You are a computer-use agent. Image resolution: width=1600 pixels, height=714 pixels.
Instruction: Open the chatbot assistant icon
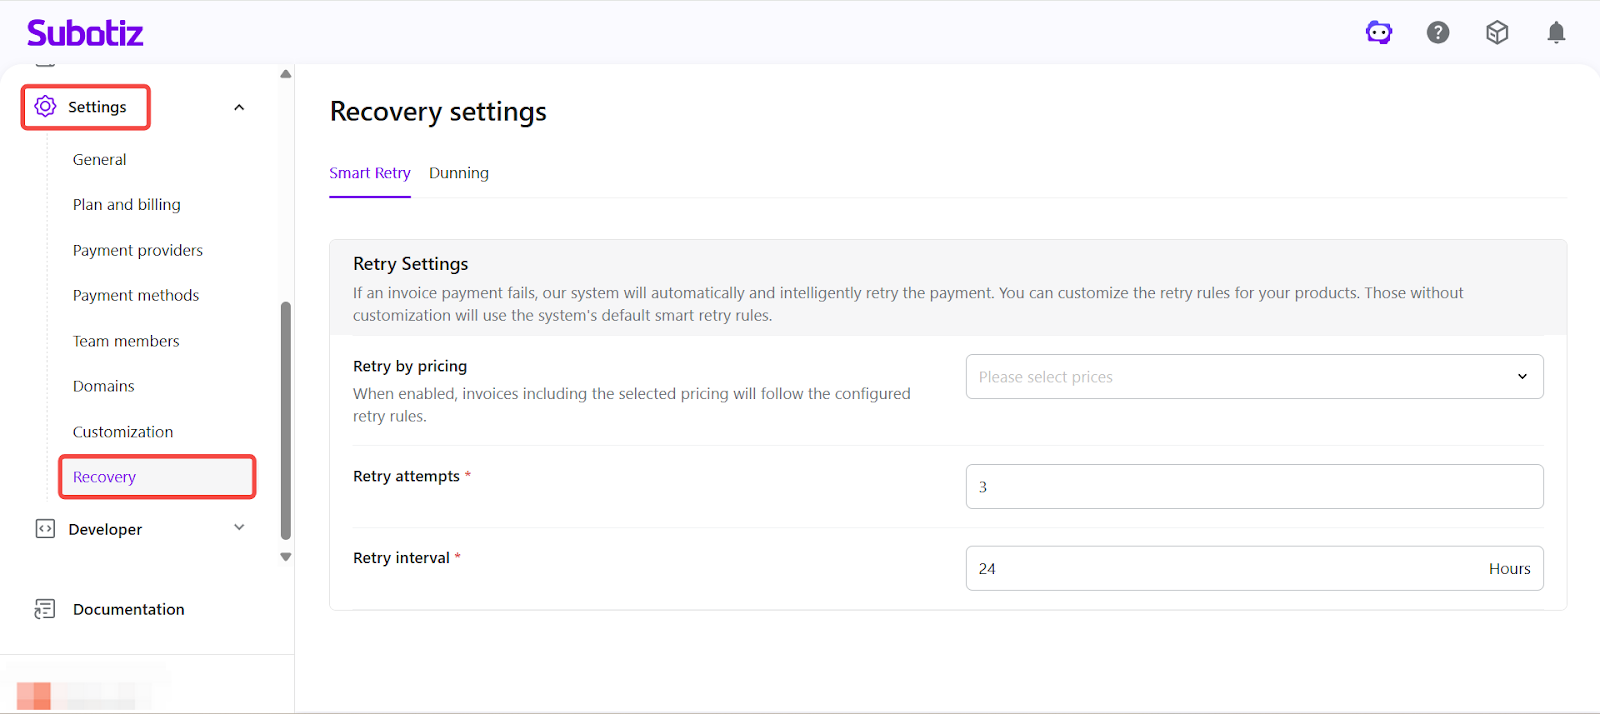pos(1378,33)
